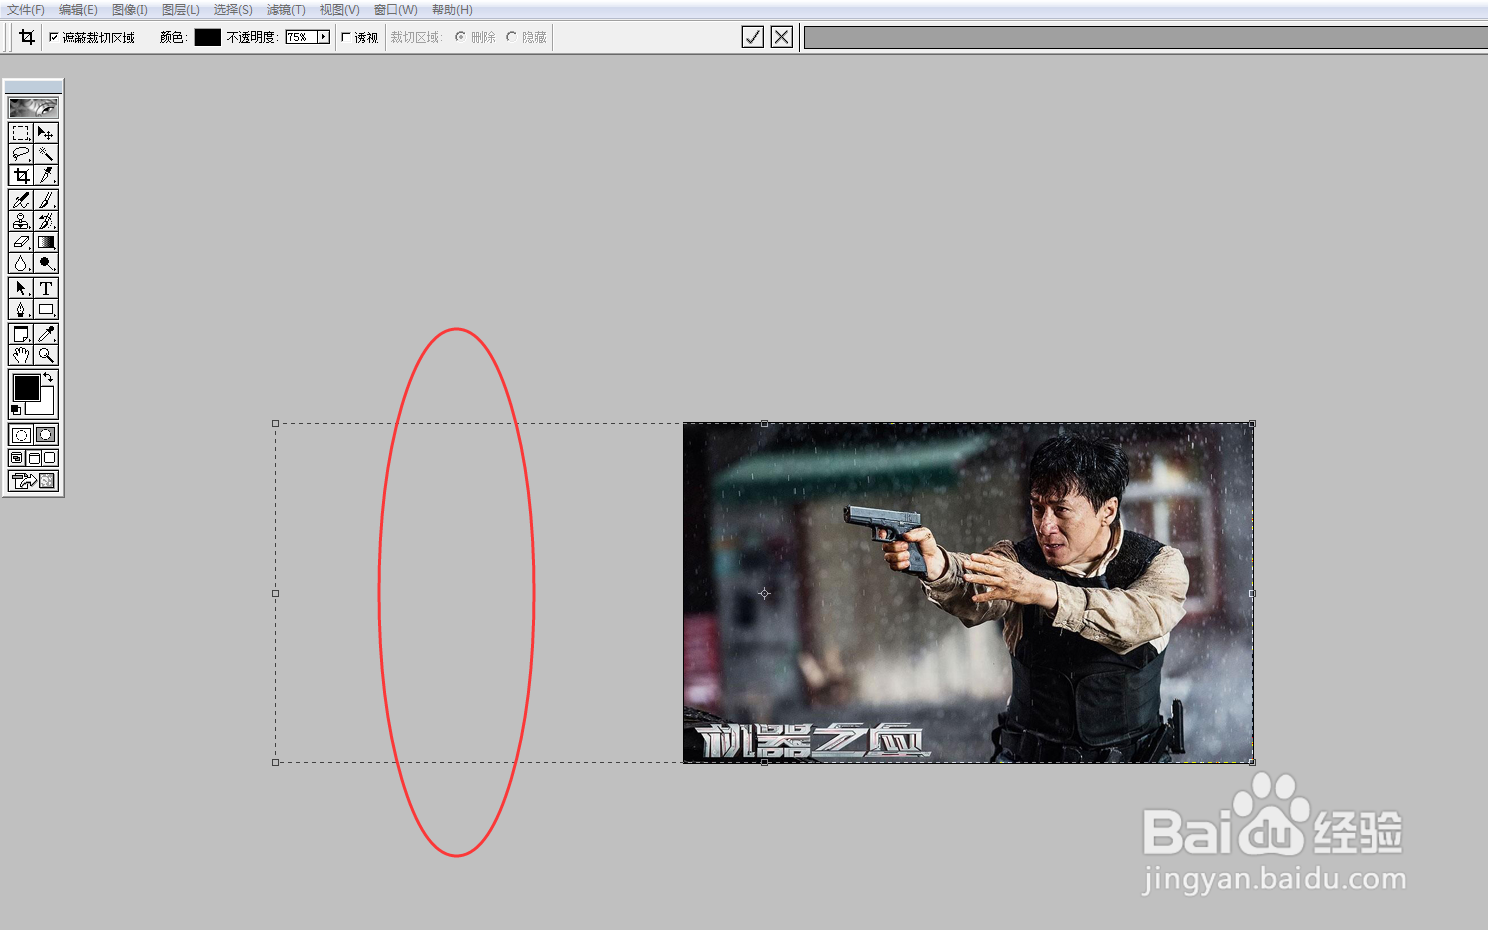Switch to Full Screen with menu bar mode
Image resolution: width=1488 pixels, height=930 pixels.
tap(33, 458)
